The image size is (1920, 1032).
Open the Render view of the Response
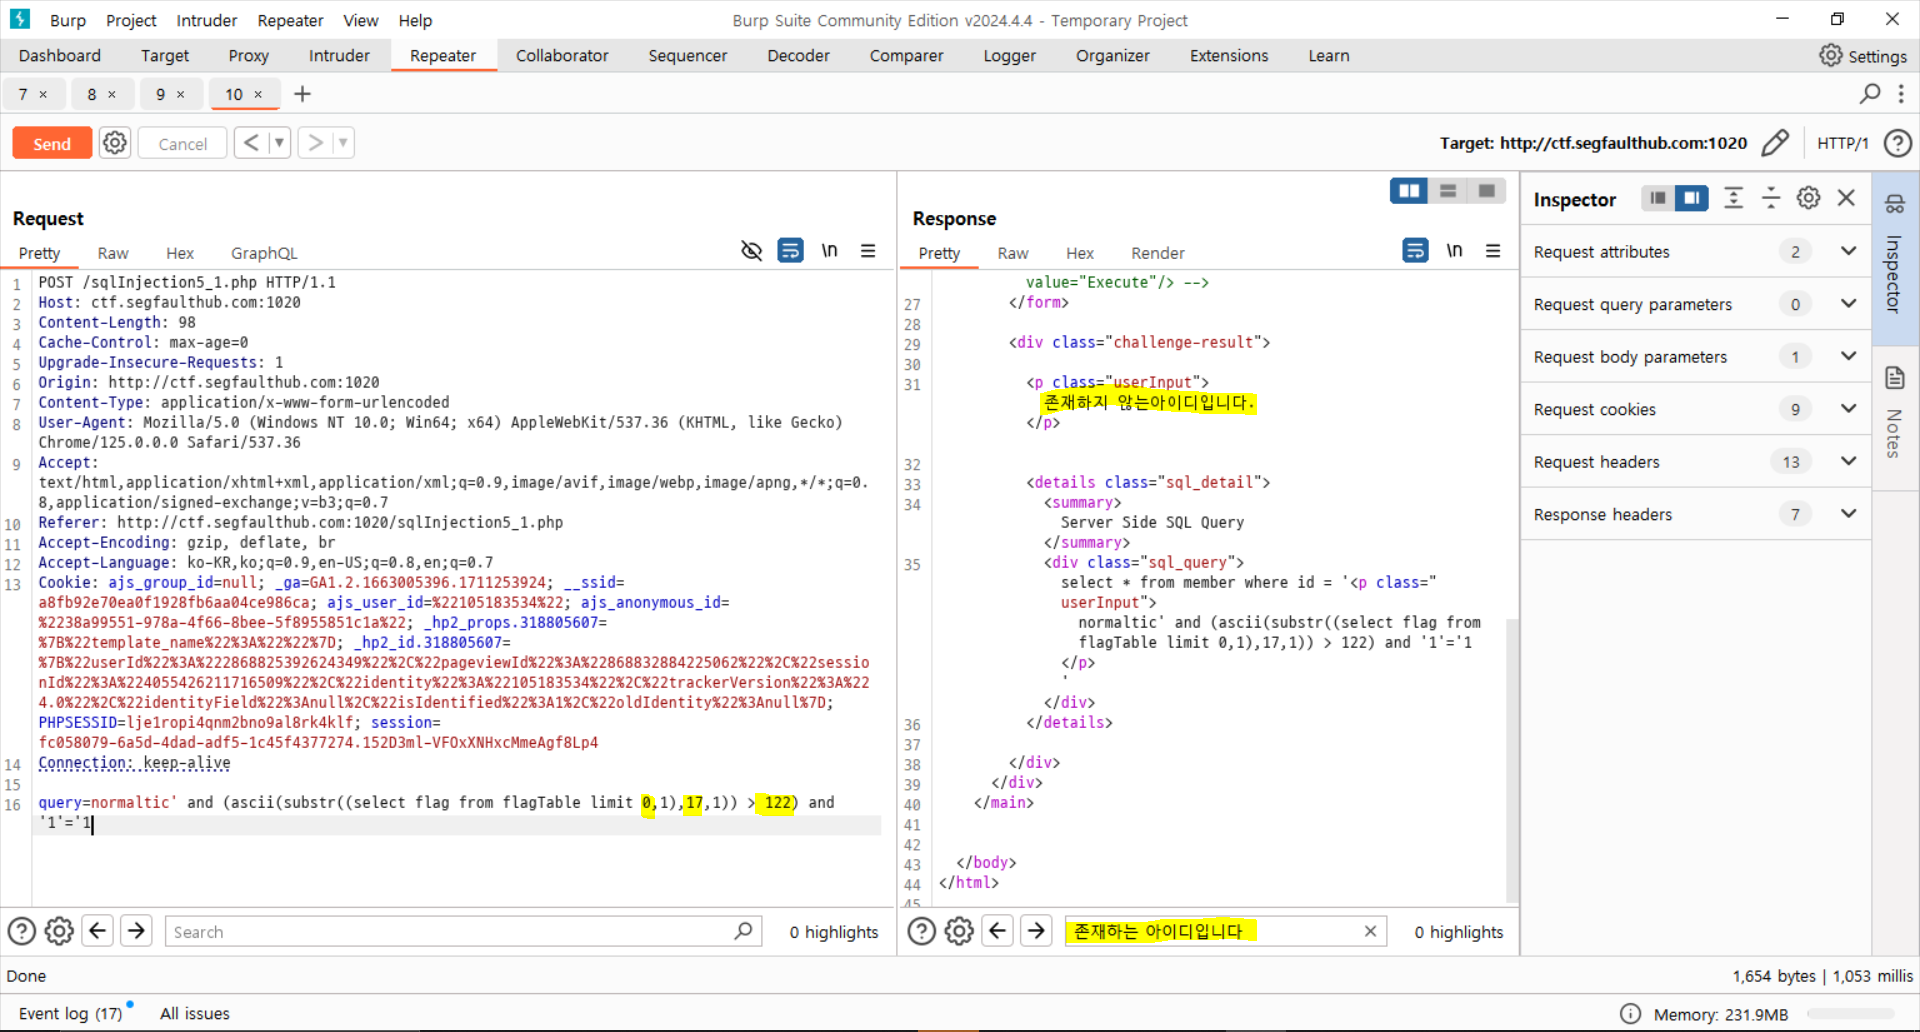pyautogui.click(x=1158, y=253)
